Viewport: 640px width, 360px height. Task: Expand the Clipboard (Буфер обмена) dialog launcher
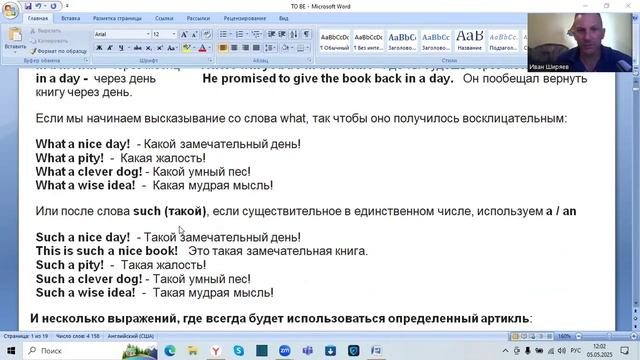click(86, 60)
